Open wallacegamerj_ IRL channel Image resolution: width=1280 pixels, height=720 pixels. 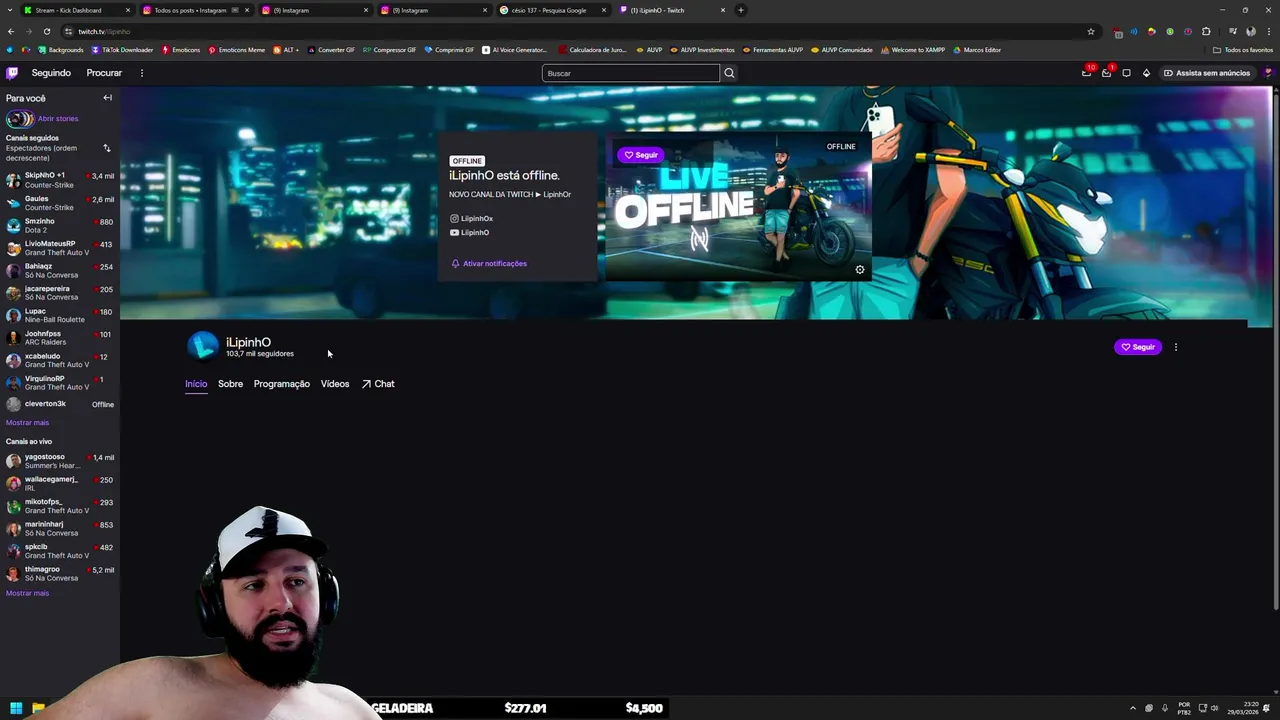(60, 483)
